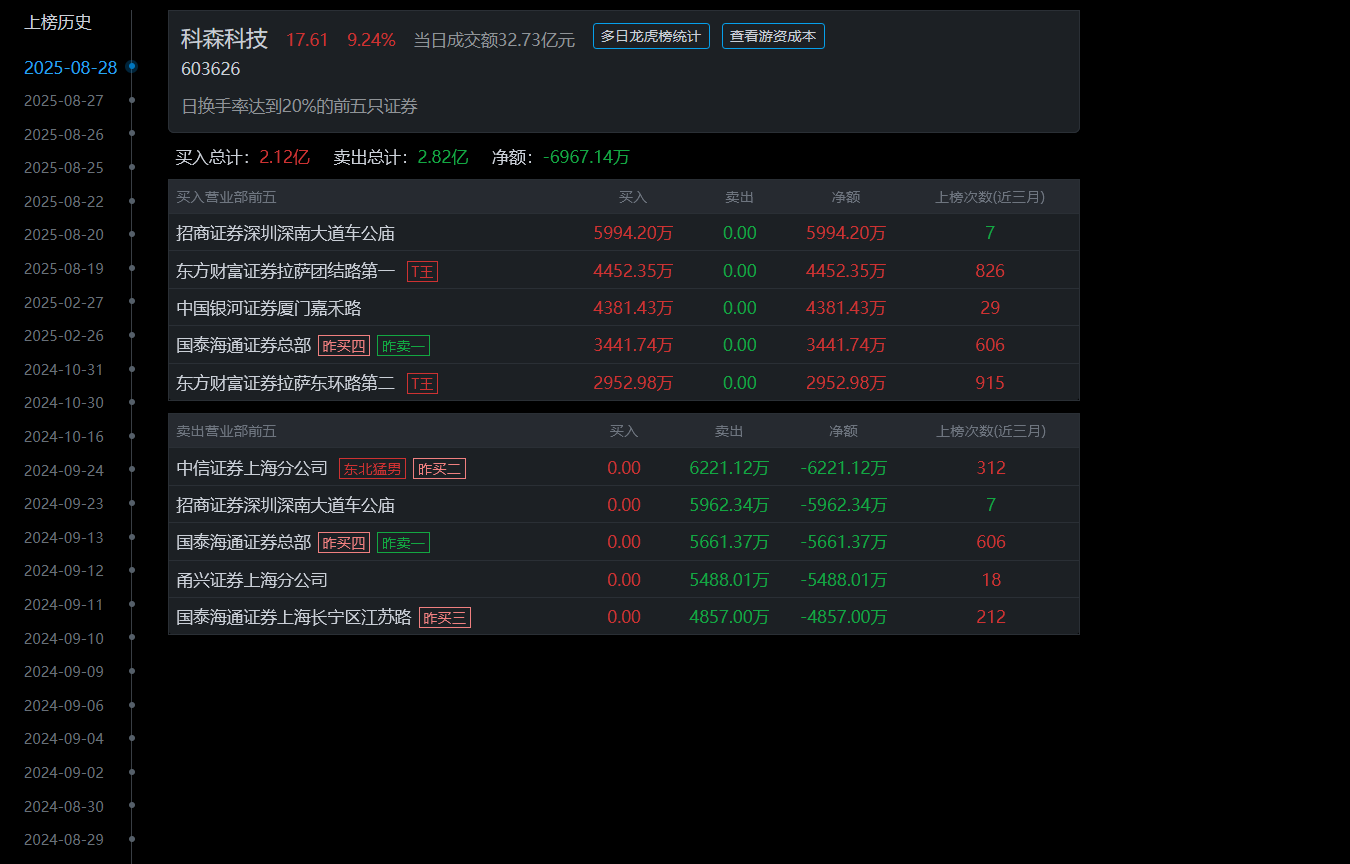Select the 2025-02-27 history date

click(x=64, y=303)
